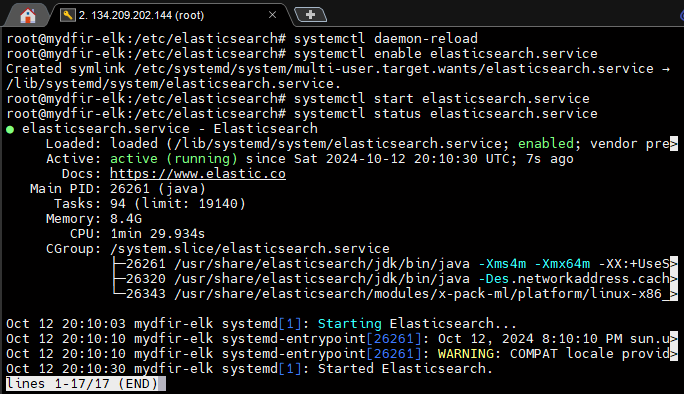
Task: Click process 26320 java line in CGroup tree
Action: point(395,279)
